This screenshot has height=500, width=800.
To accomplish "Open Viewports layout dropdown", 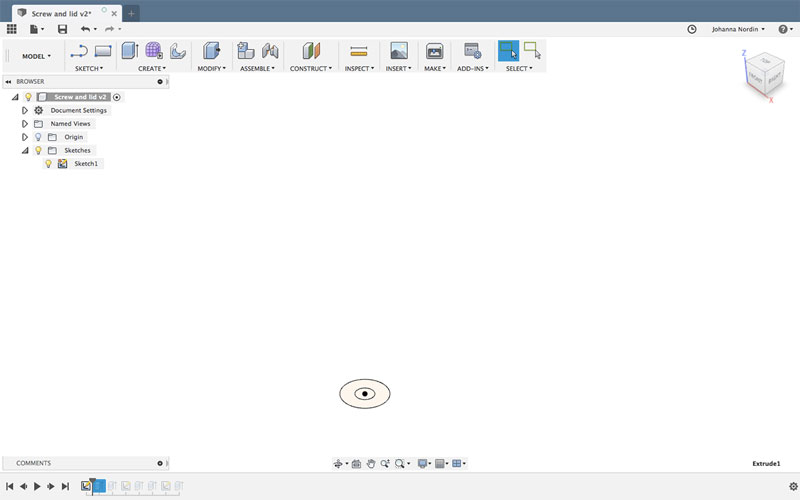I will tap(459, 463).
